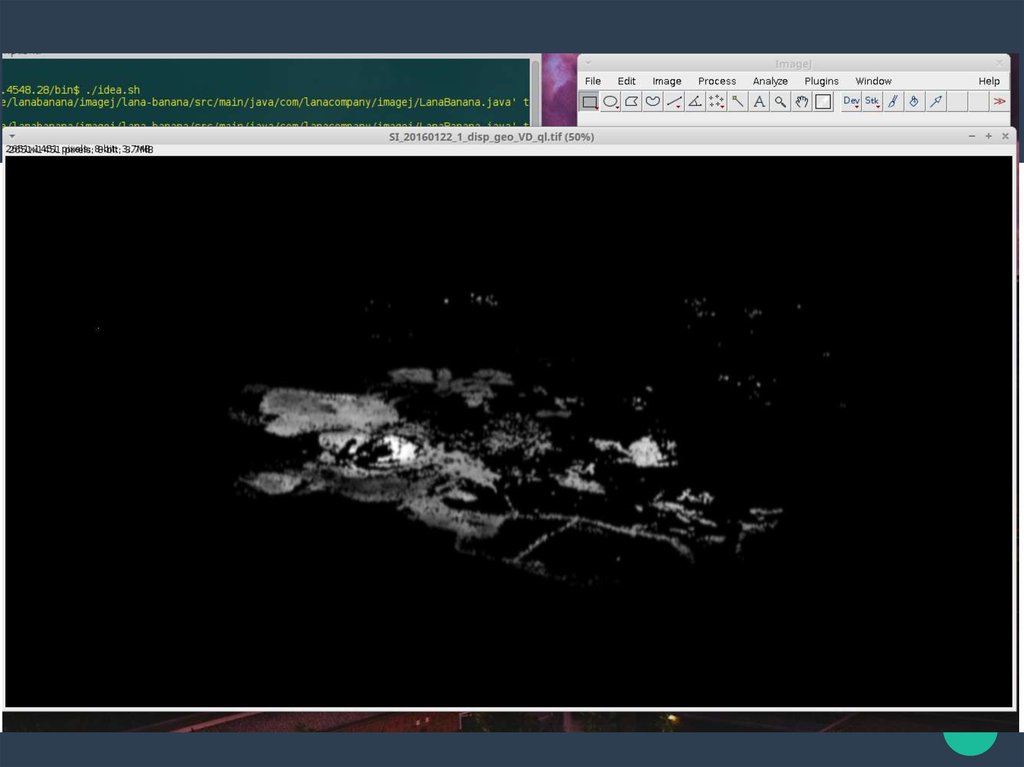Screen dimensions: 1024x767
Task: Open the Process menu
Action: (716, 81)
